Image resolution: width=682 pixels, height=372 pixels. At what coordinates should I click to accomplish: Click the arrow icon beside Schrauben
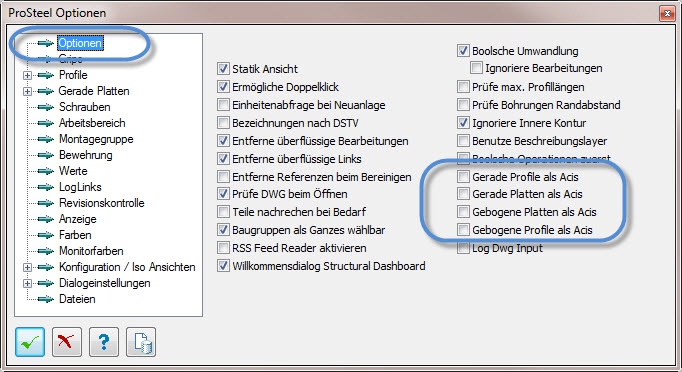pos(46,107)
